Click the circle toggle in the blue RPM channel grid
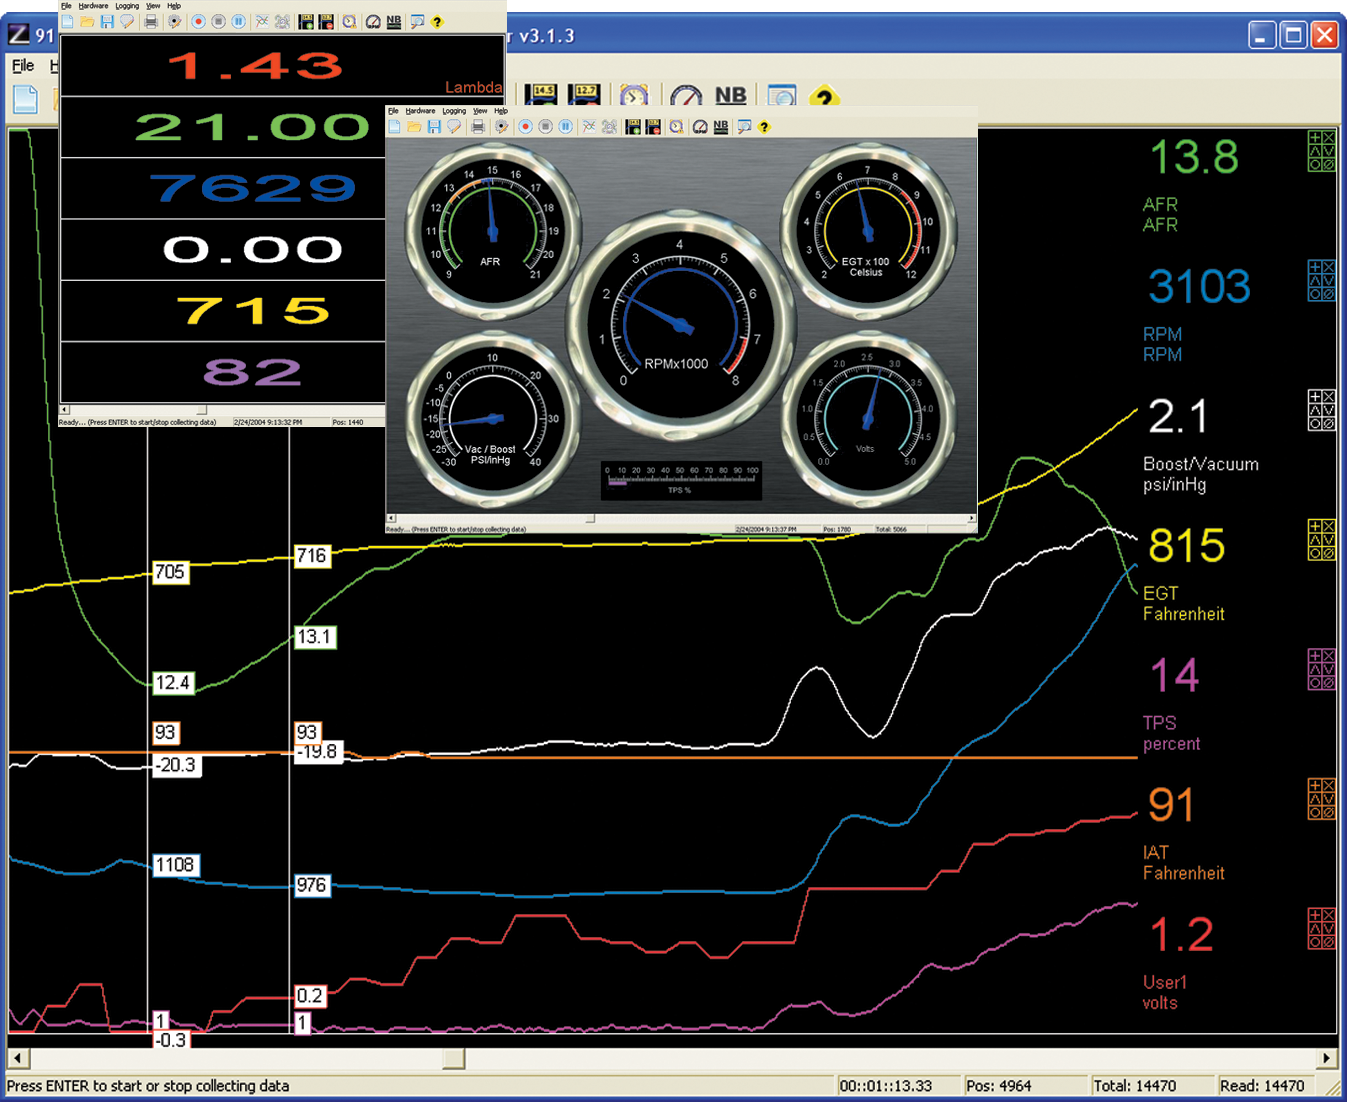This screenshot has width=1347, height=1102. point(1315,294)
